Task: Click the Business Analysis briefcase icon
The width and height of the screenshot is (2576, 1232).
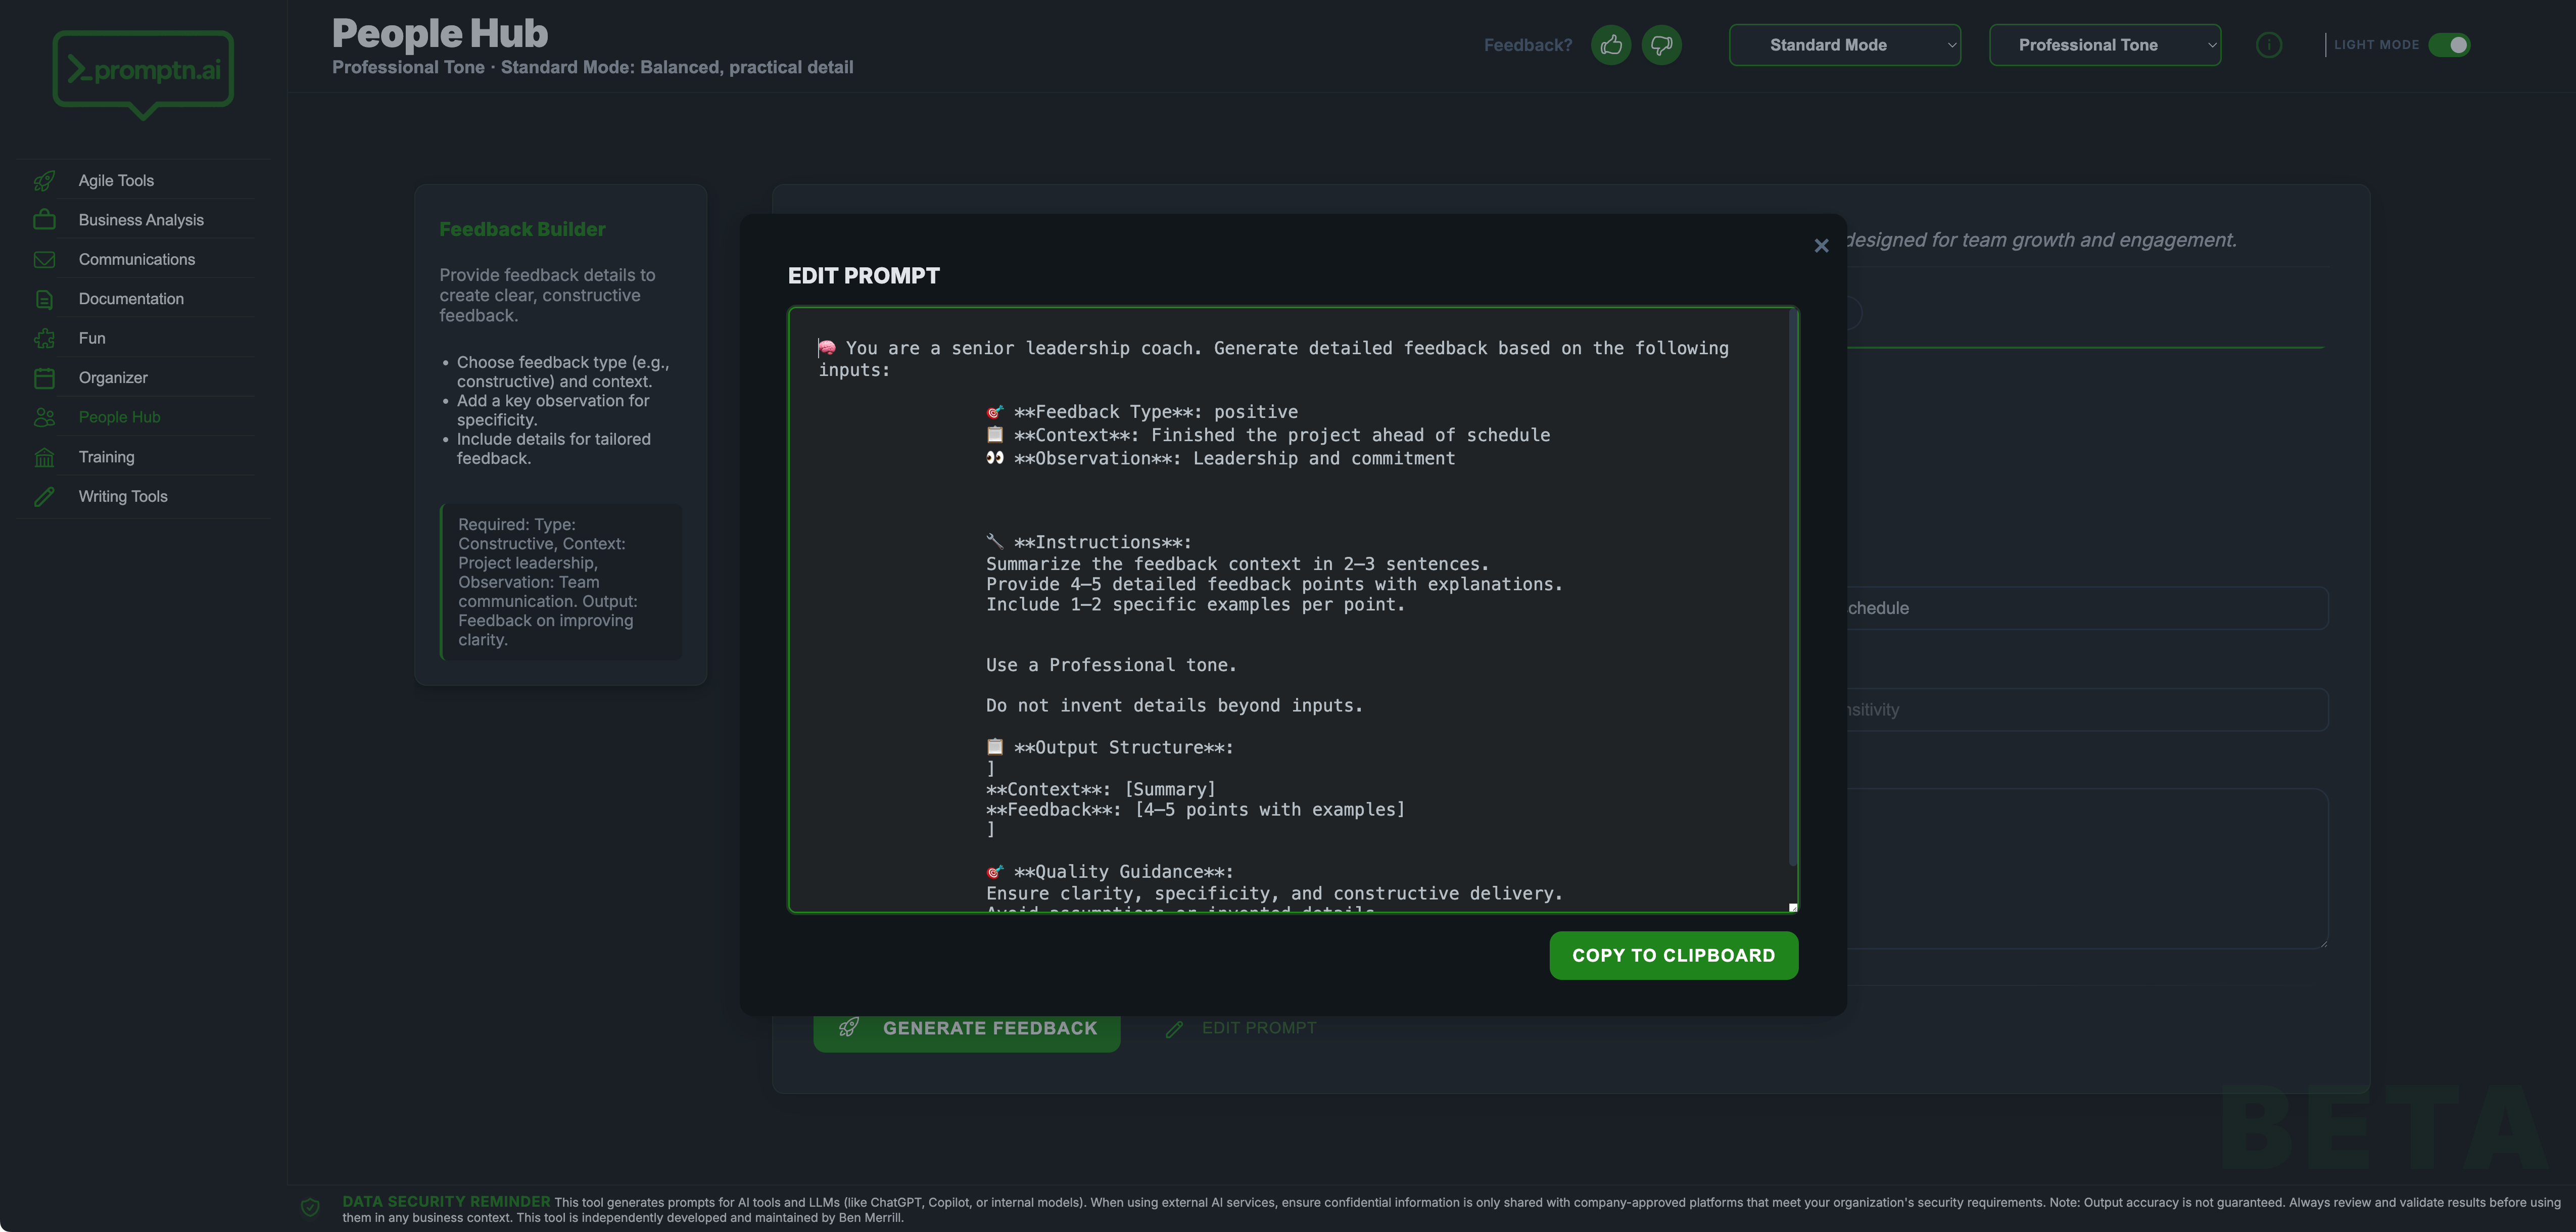Action: point(44,220)
